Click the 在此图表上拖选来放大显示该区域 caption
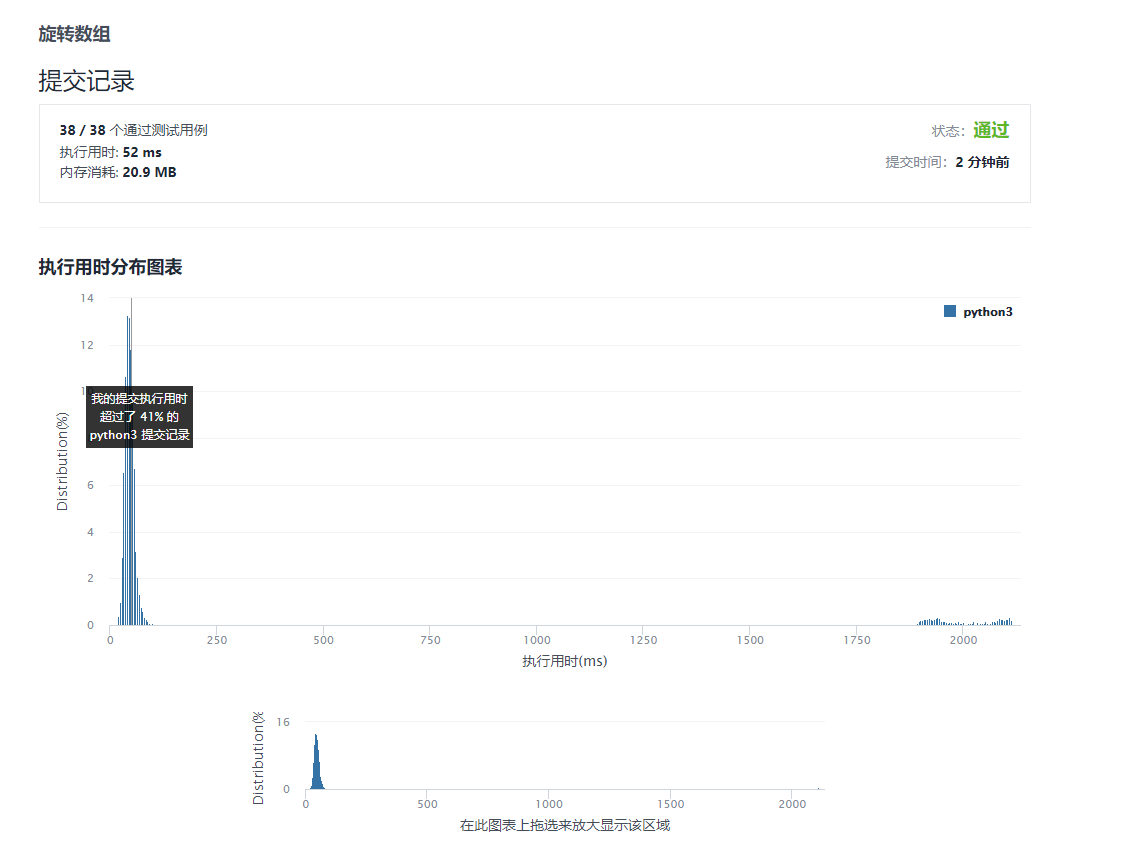The height and width of the screenshot is (845, 1133). [x=565, y=825]
